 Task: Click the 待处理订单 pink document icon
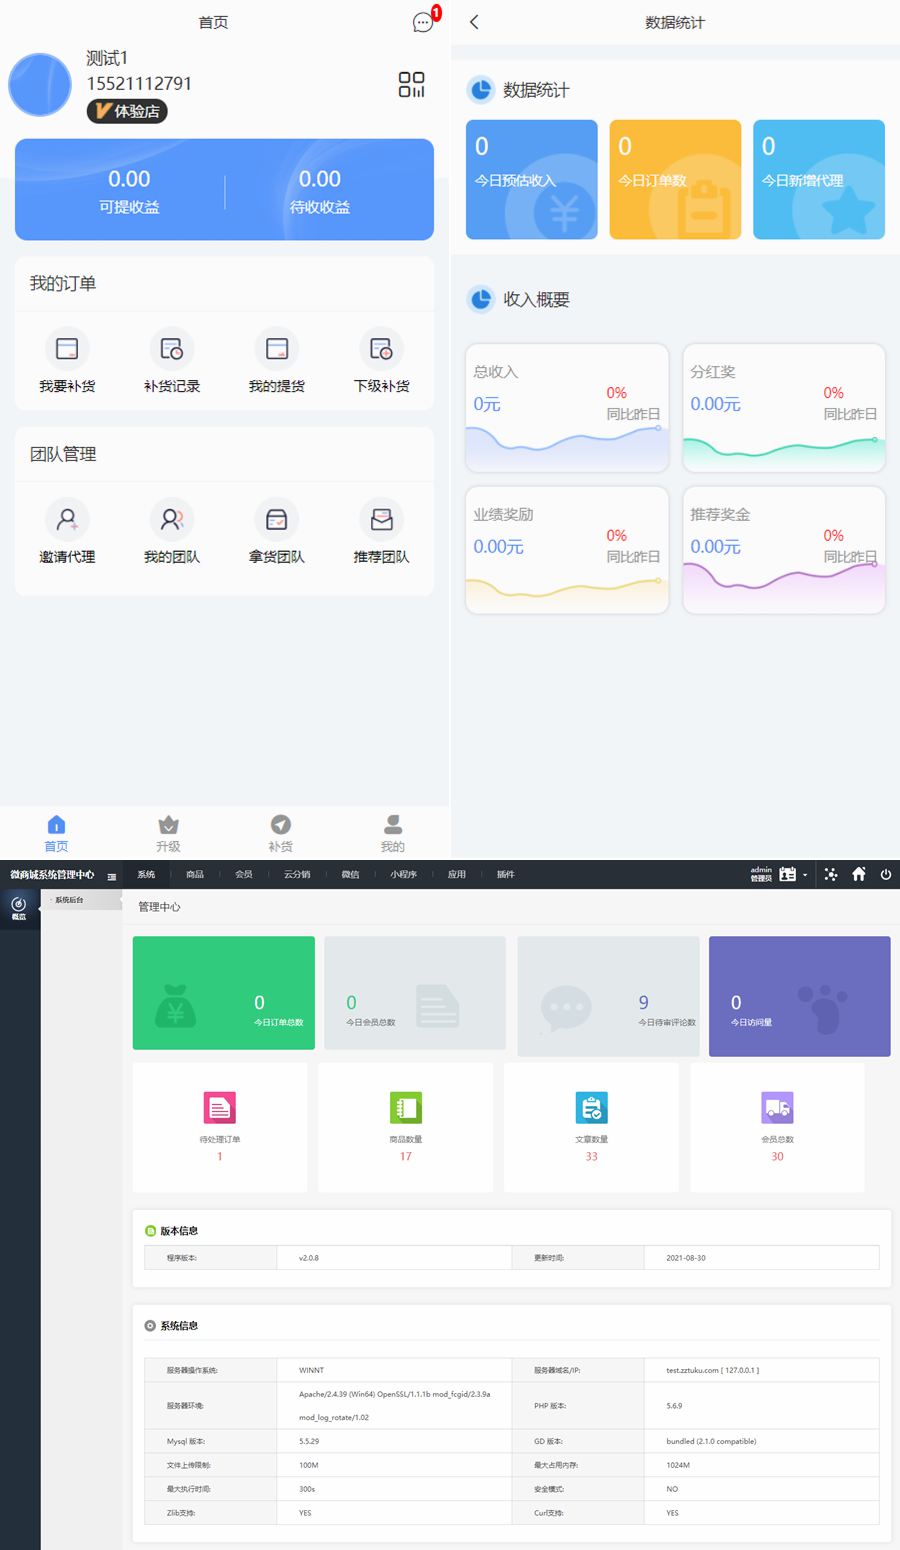220,1108
